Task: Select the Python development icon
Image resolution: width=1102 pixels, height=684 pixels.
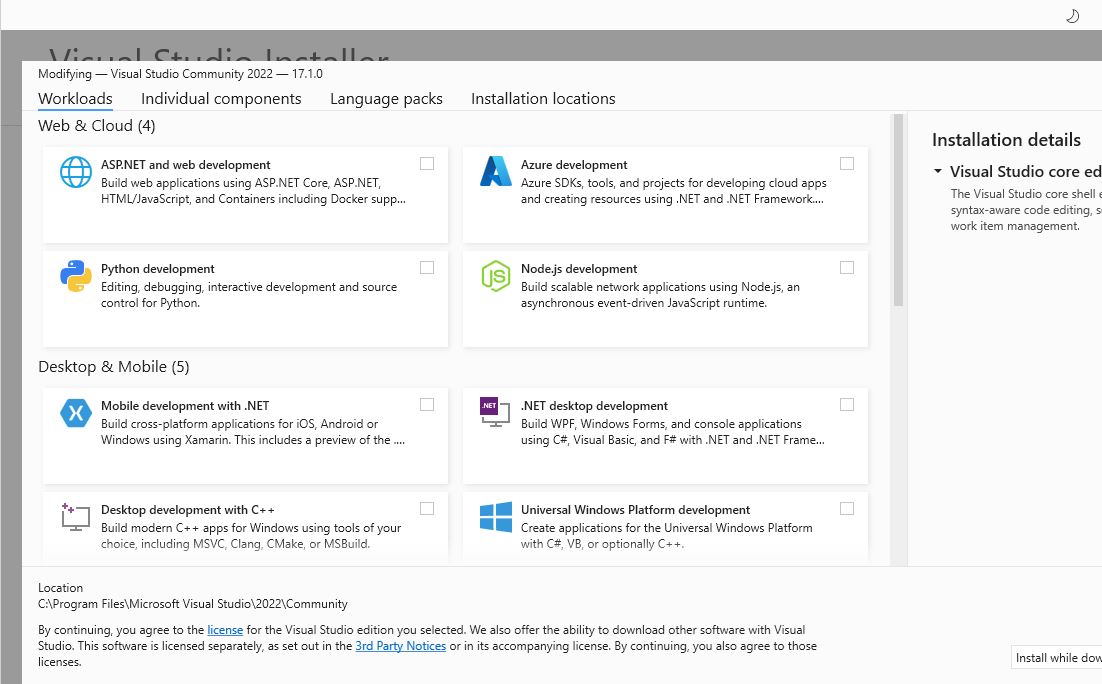Action: pyautogui.click(x=74, y=277)
